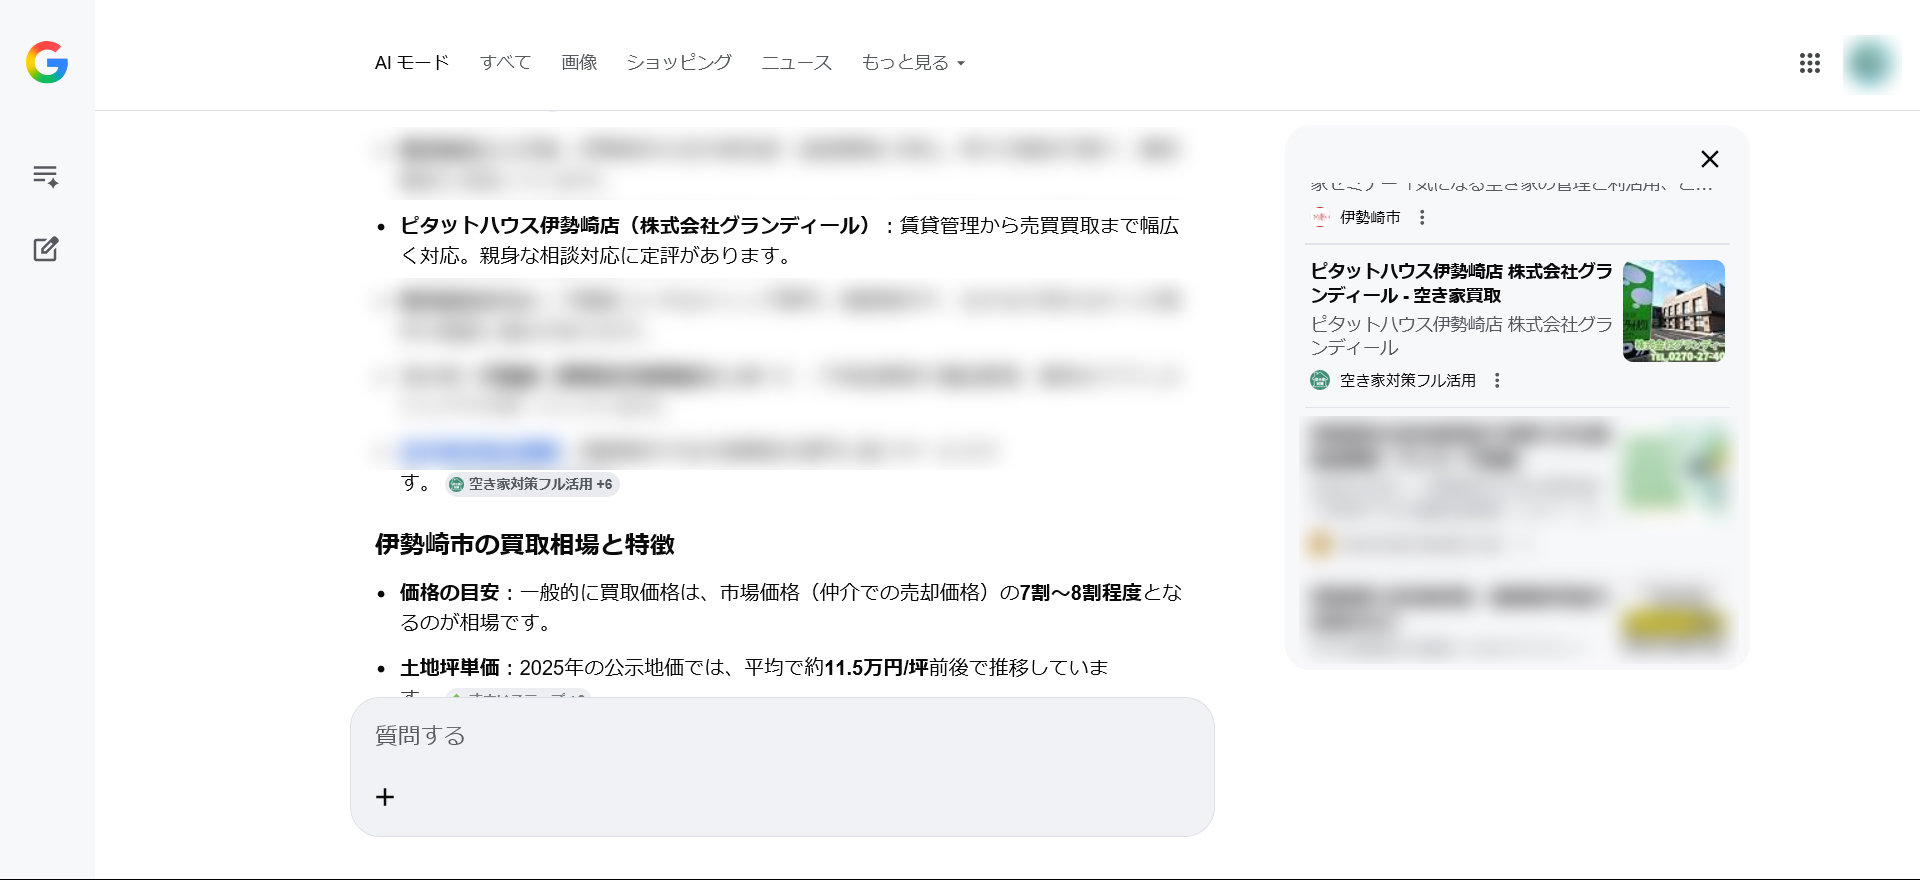
Task: Click the 空き家対策フル活用 +6 source chip
Action: click(532, 484)
